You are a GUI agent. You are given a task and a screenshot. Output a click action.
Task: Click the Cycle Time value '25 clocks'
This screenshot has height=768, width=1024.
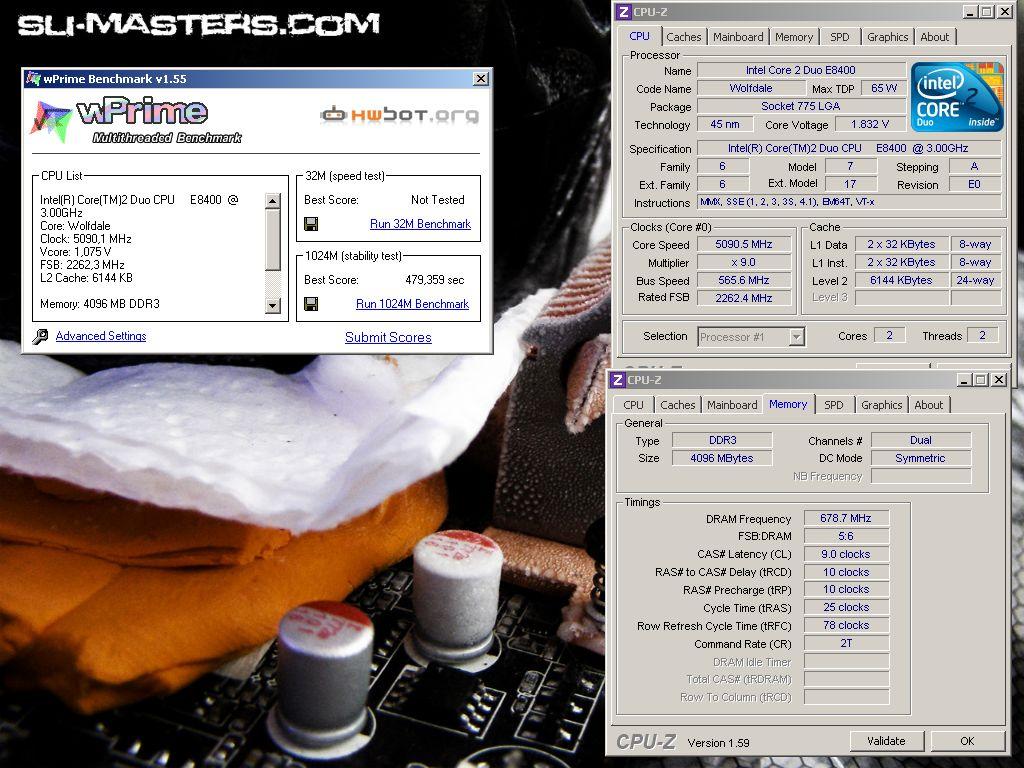[846, 607]
